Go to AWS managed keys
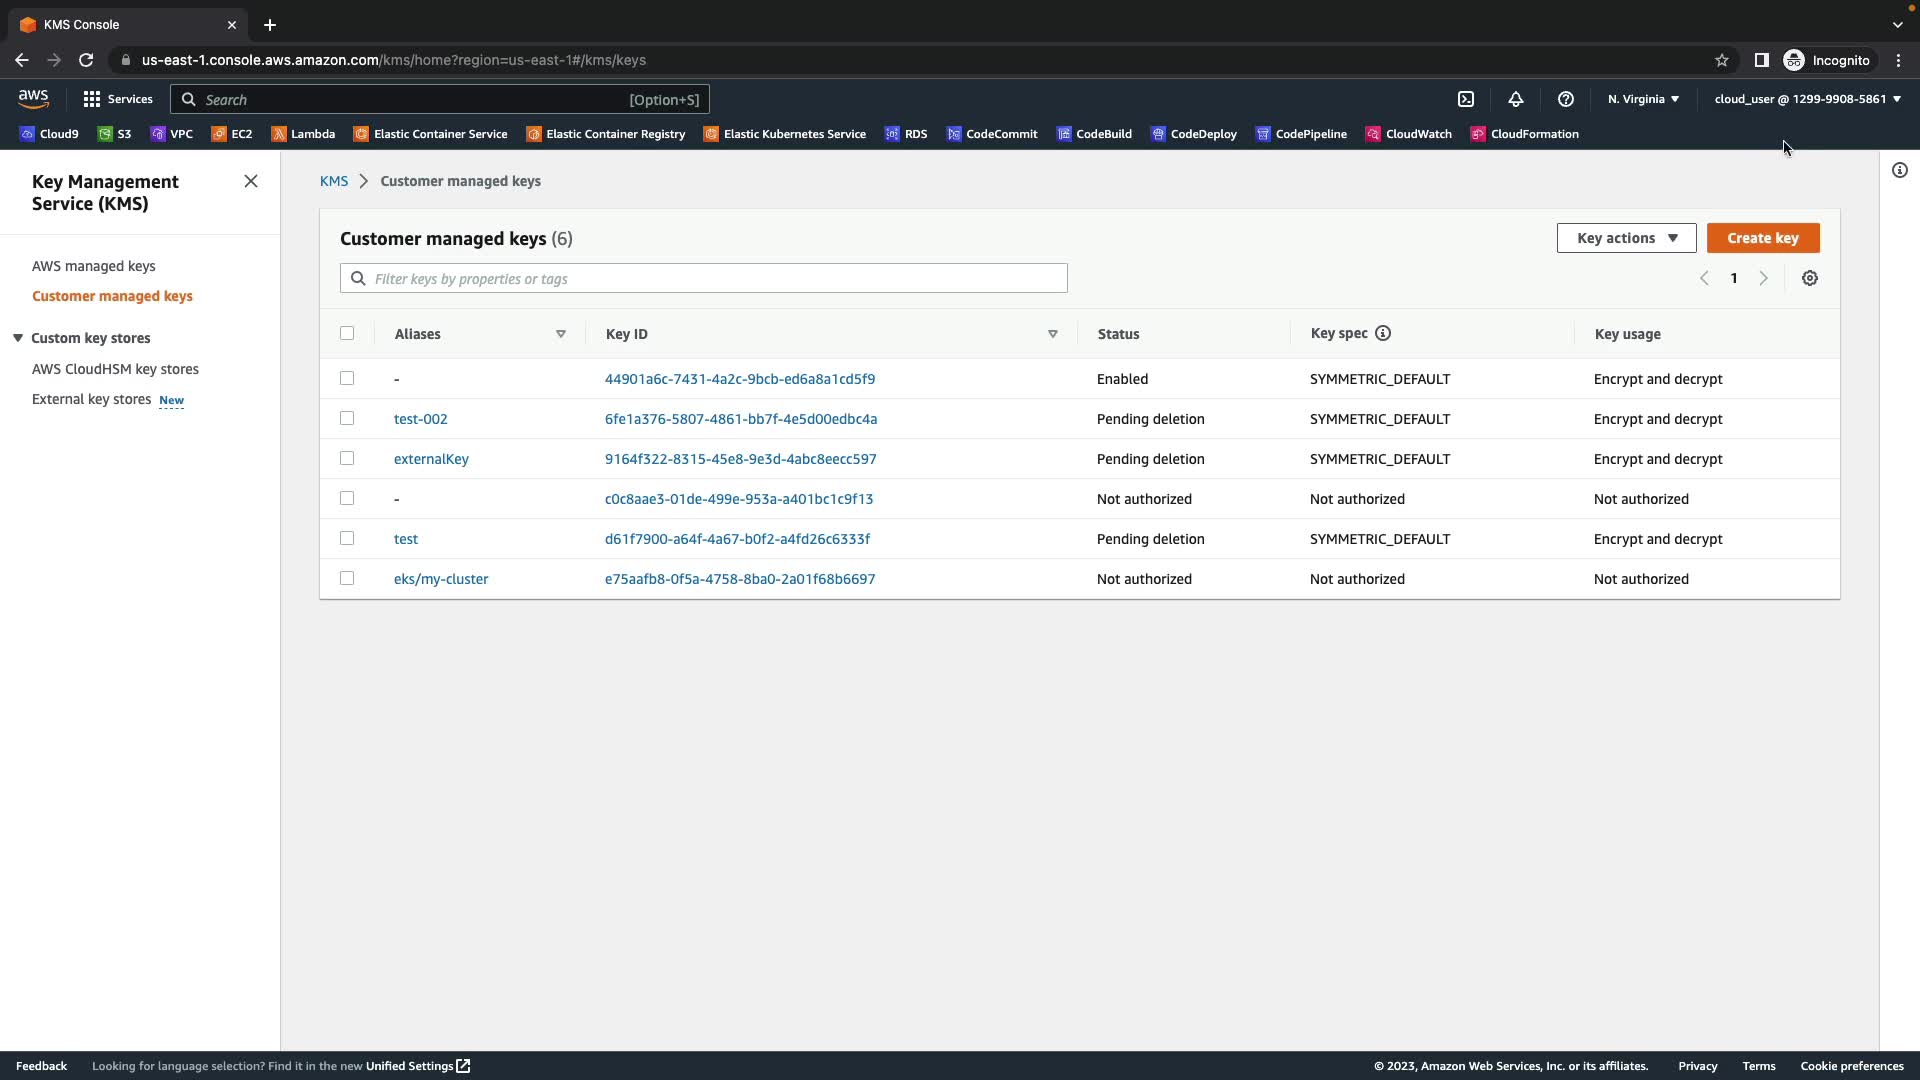Image resolution: width=1920 pixels, height=1080 pixels. (93, 266)
